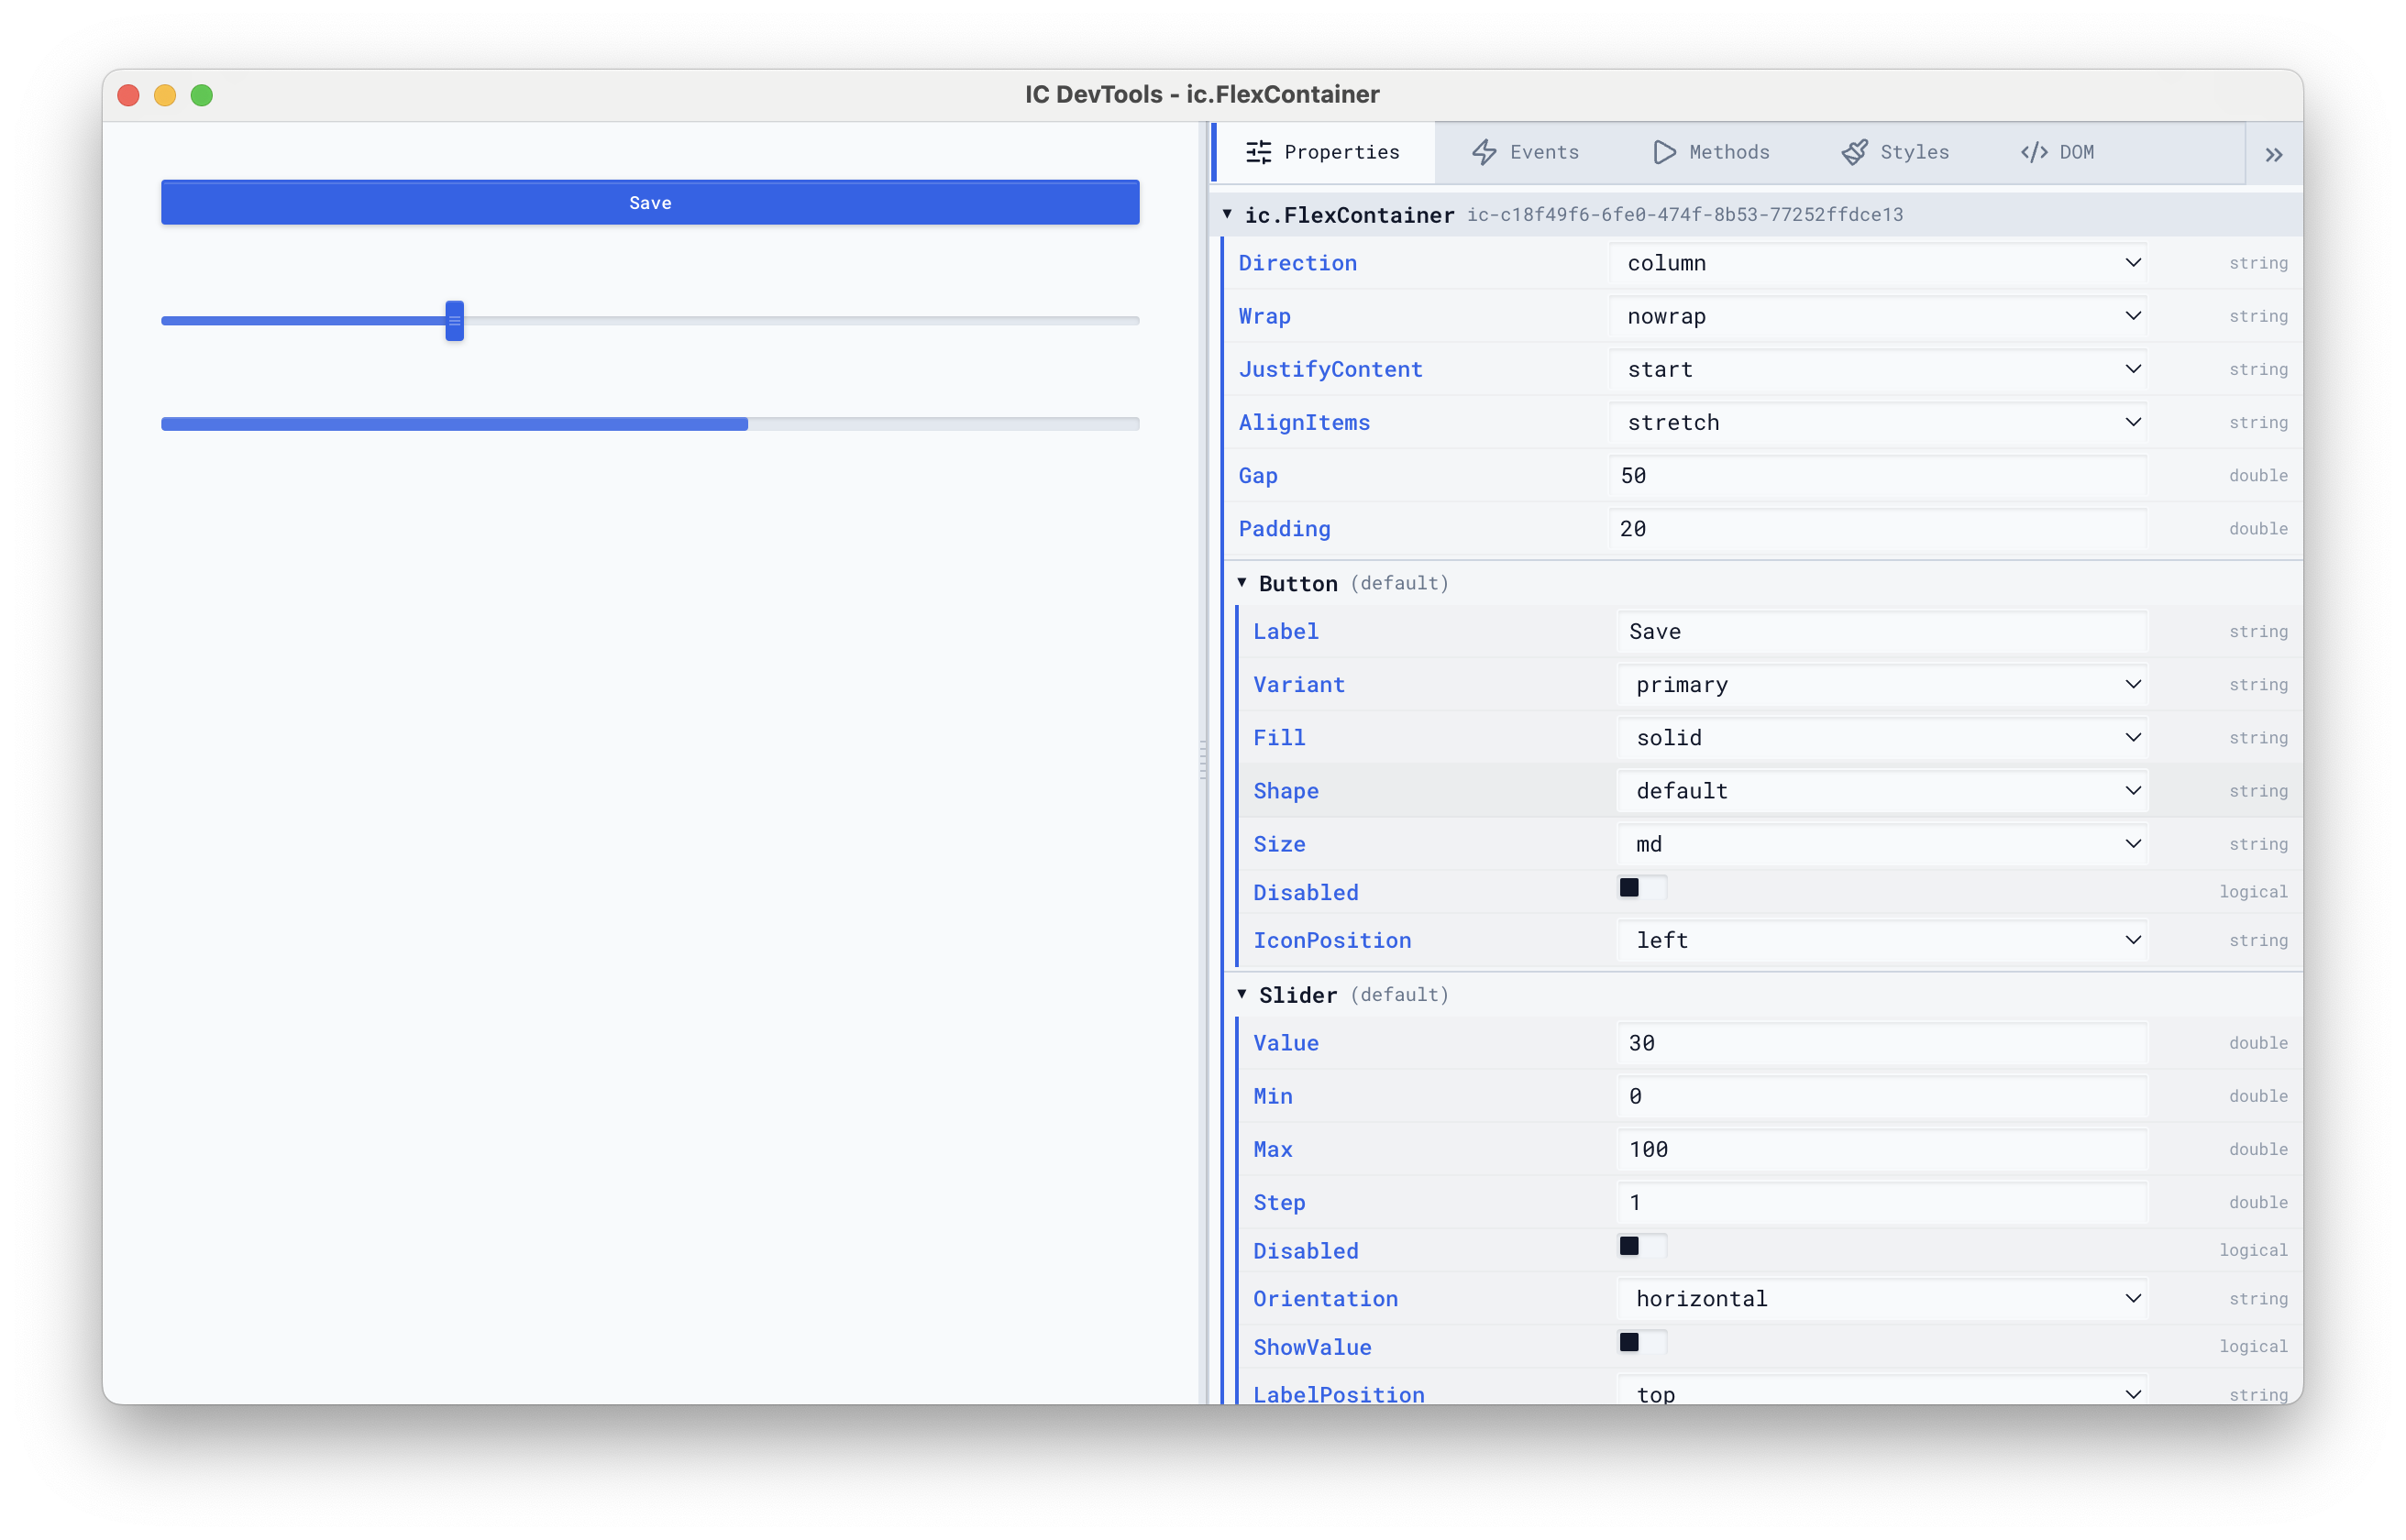Click the overflow chevron next to DOM
Viewport: 2406px width, 1540px height.
[2274, 153]
